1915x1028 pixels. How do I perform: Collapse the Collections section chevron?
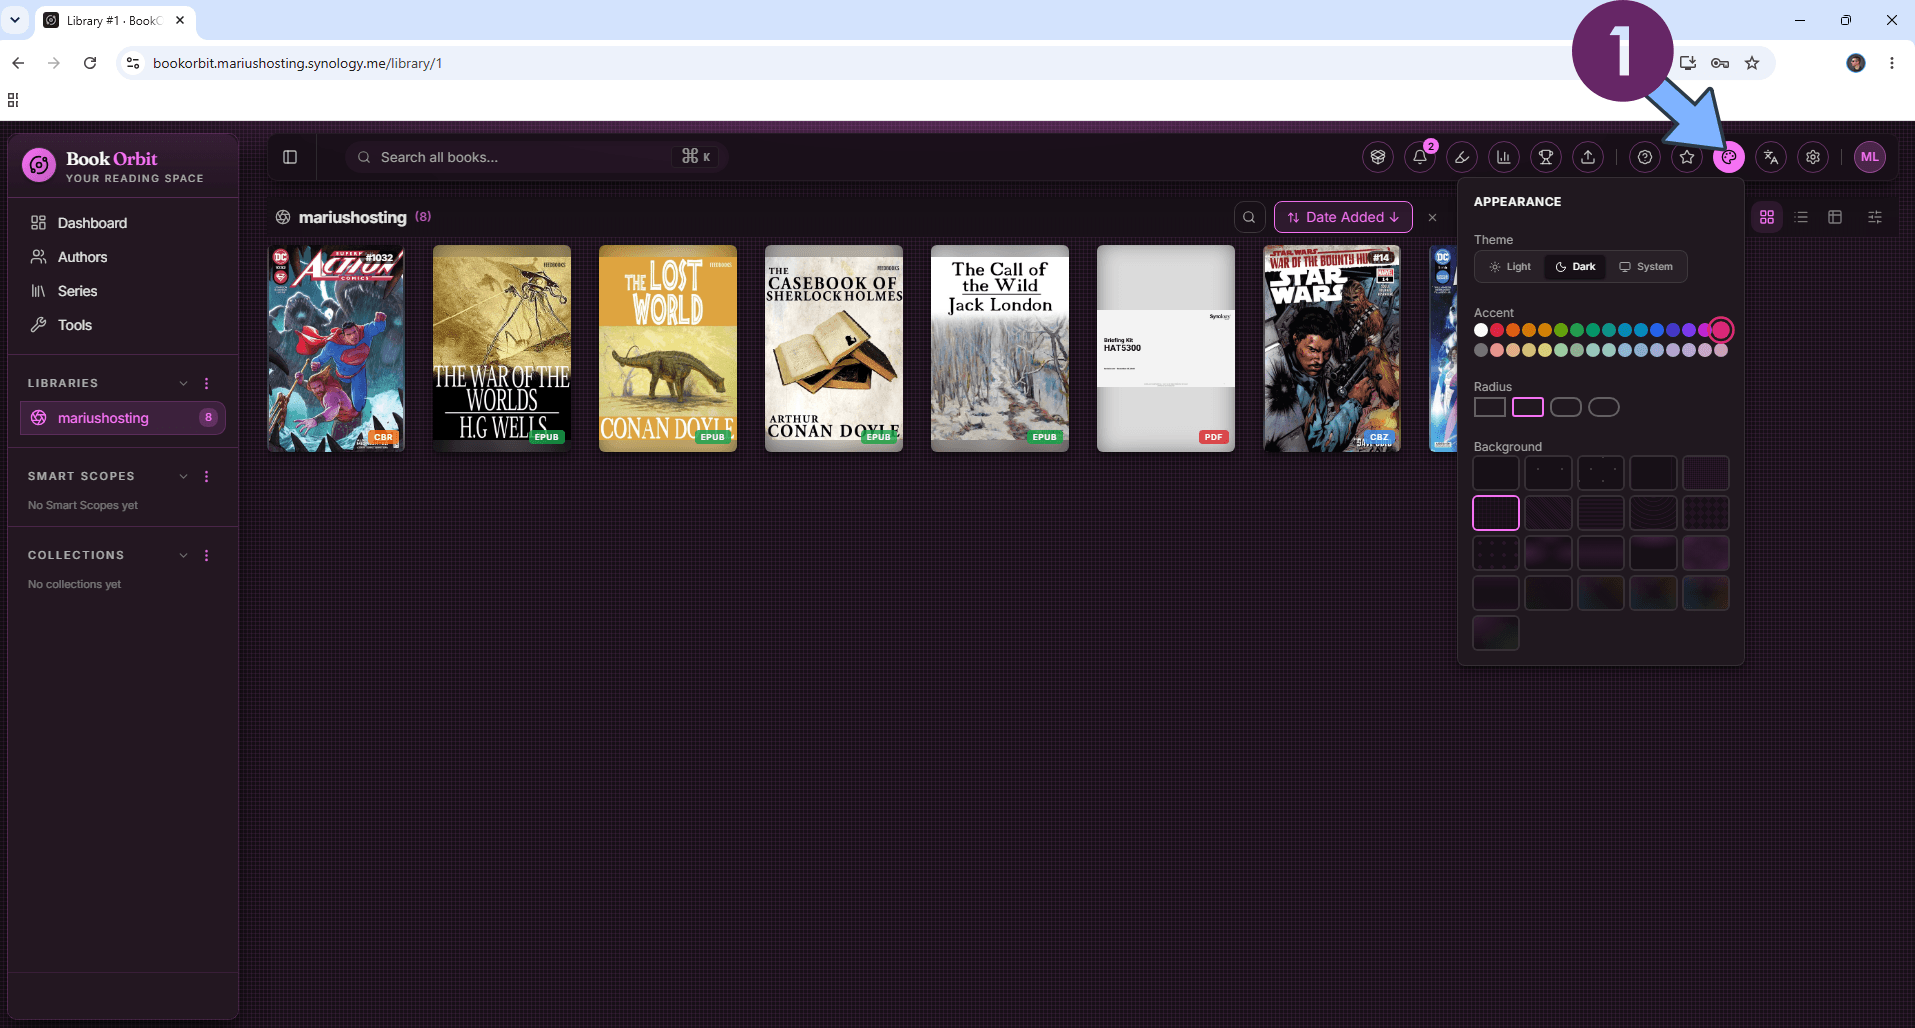coord(183,555)
